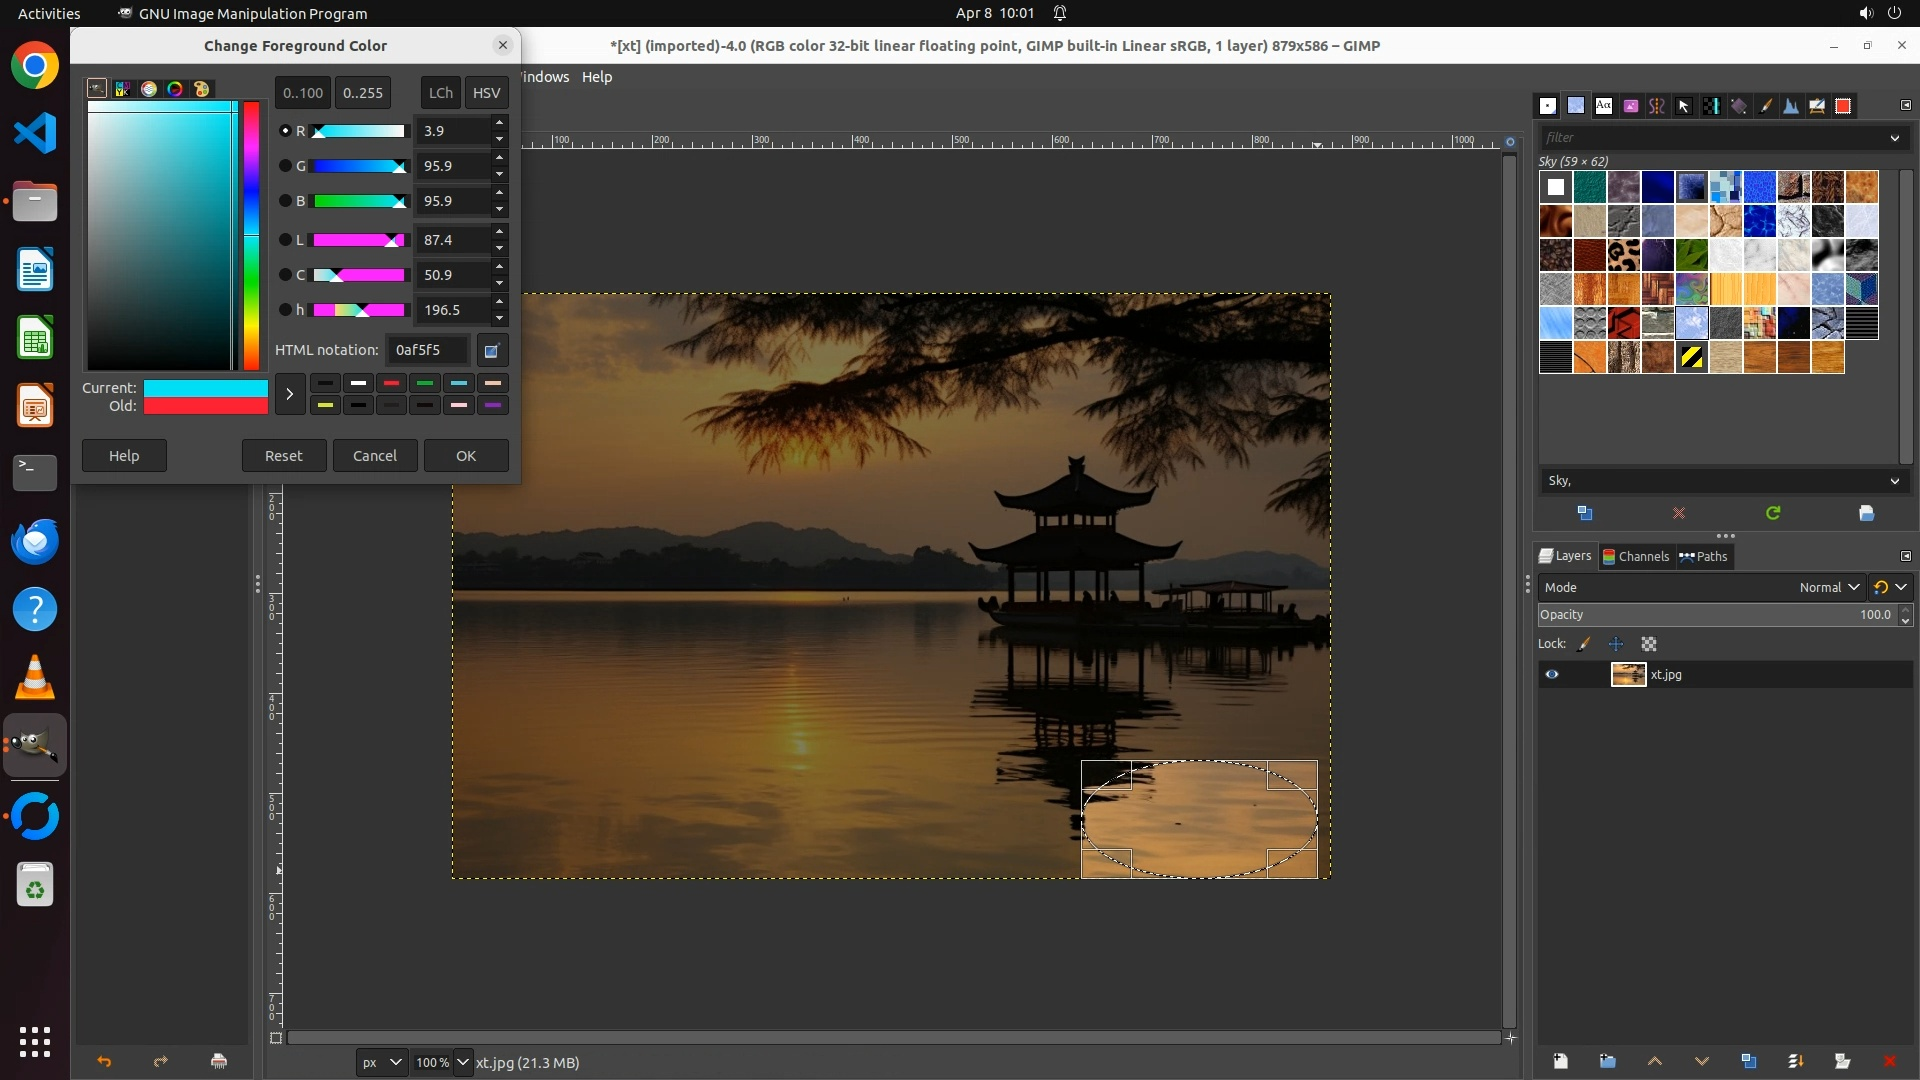Open the Help menu
Viewport: 1920px width, 1080px height.
tap(597, 77)
